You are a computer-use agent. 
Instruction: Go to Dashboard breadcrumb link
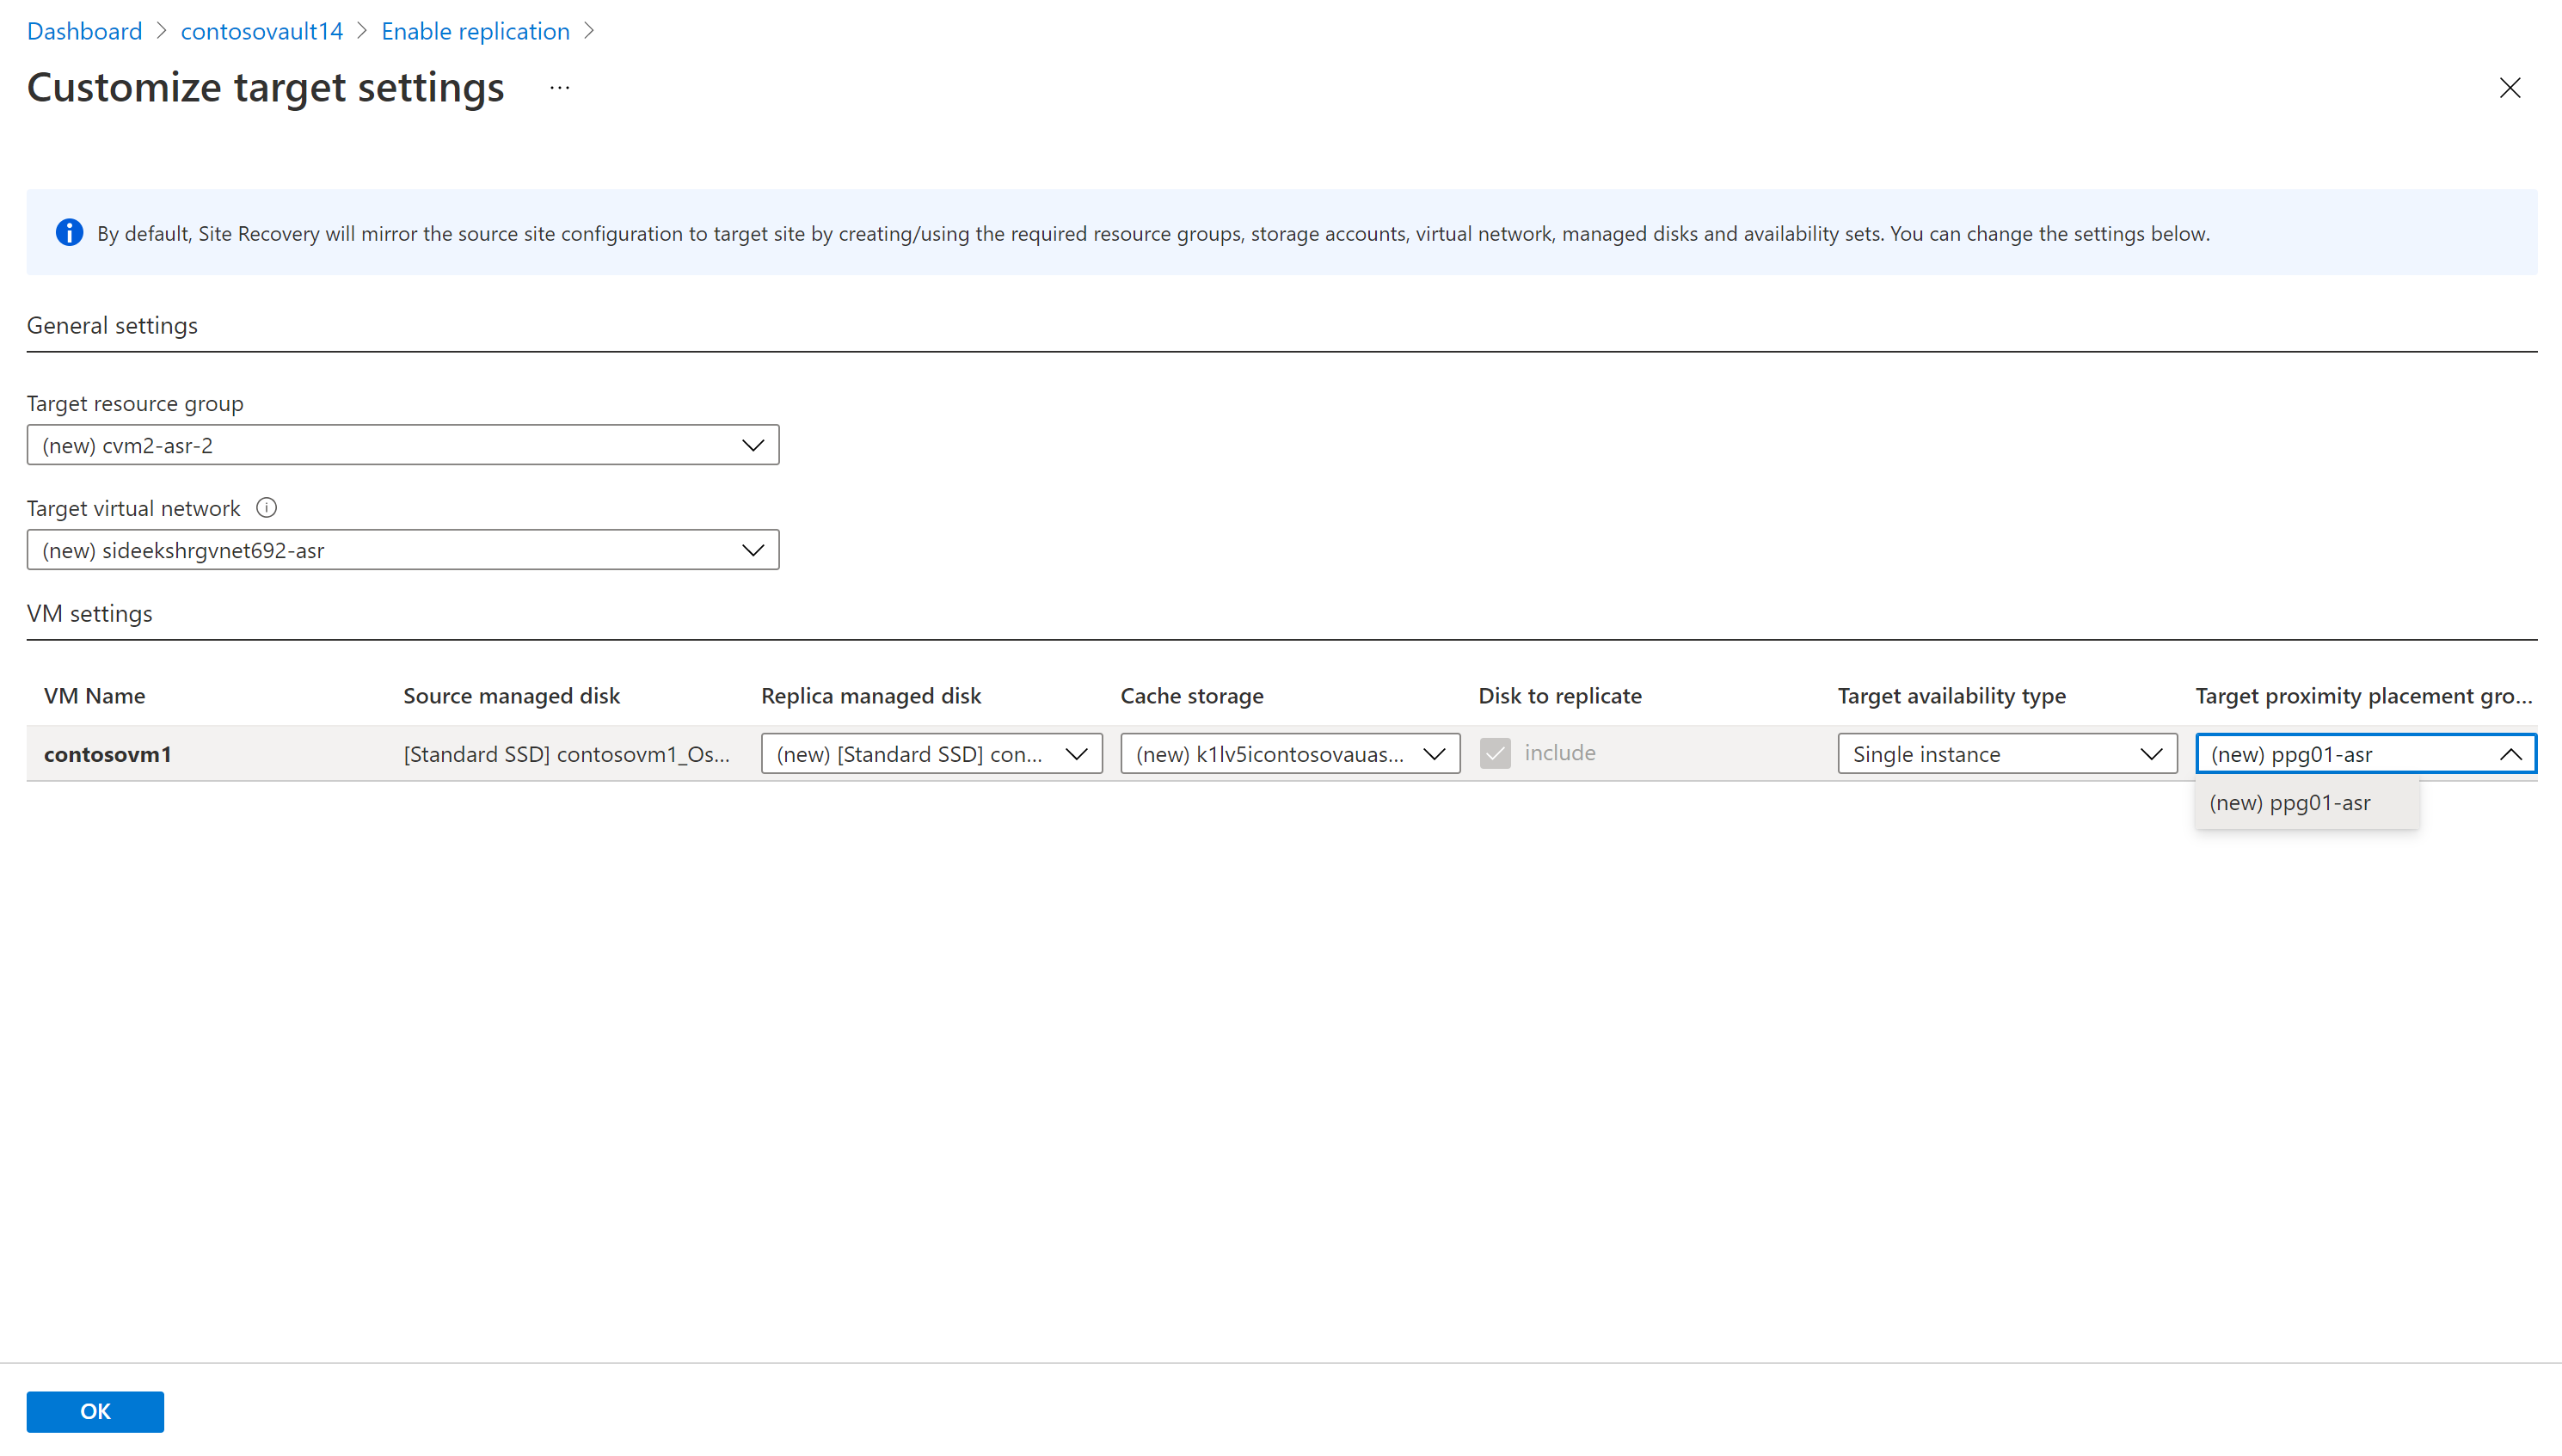point(84,31)
